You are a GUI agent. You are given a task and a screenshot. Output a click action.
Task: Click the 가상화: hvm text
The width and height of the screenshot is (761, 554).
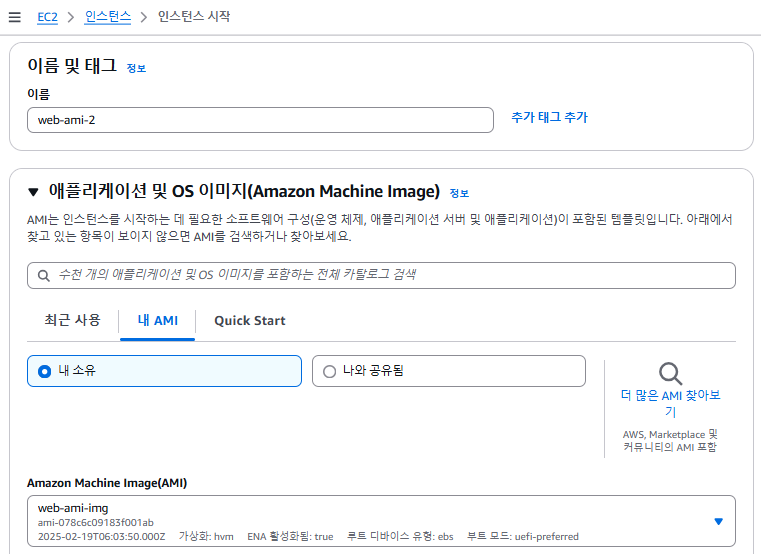click(206, 537)
